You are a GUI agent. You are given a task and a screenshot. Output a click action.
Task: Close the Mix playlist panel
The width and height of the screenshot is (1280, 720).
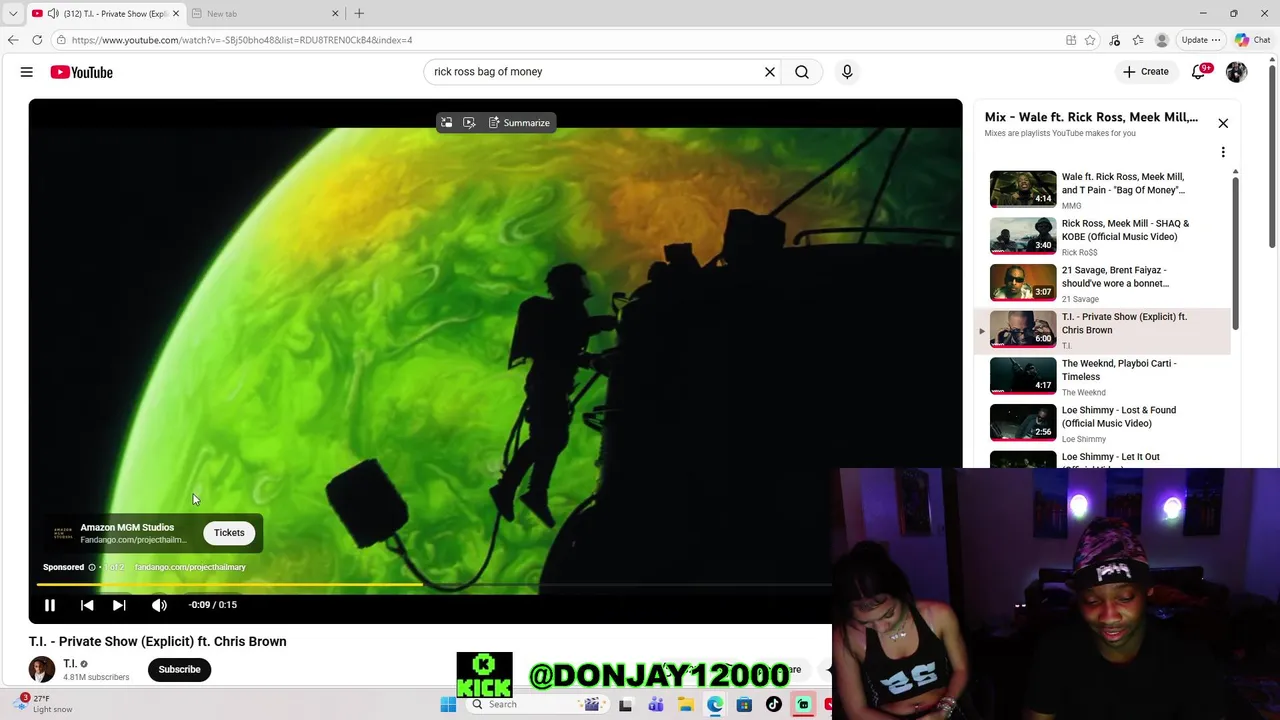[1223, 123]
